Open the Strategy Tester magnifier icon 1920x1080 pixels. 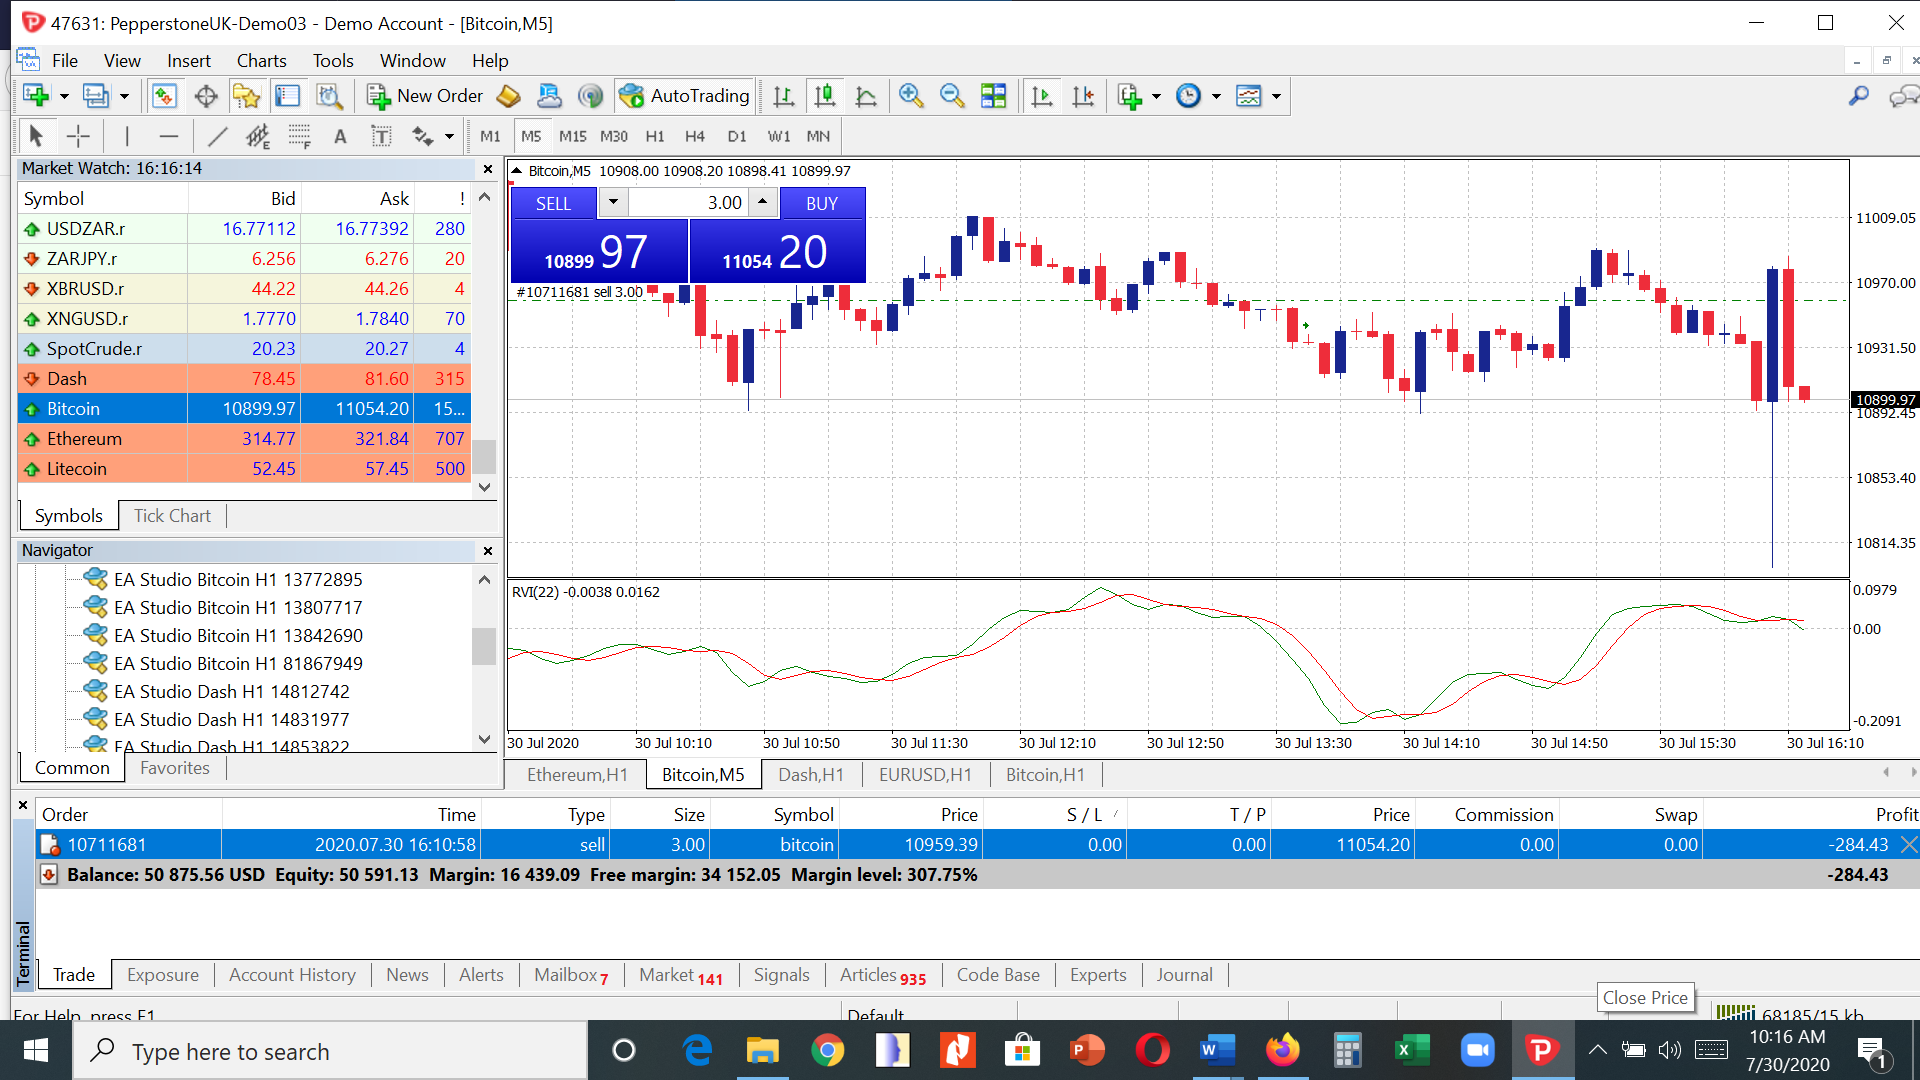coord(329,96)
